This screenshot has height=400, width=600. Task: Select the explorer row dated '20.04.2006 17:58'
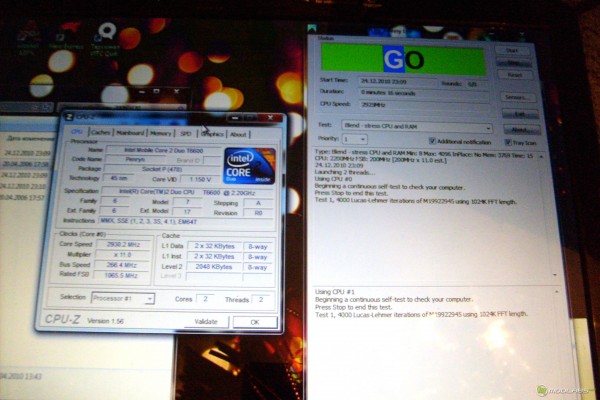(x=27, y=164)
